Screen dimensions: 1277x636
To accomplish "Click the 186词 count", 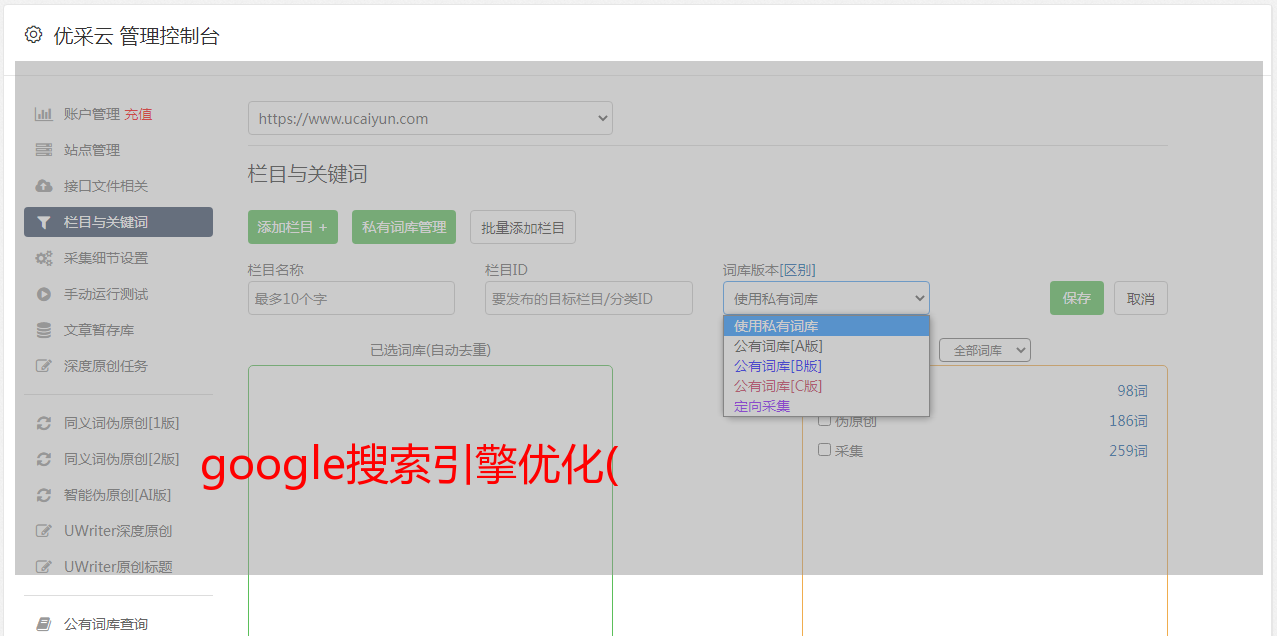I will pyautogui.click(x=1128, y=421).
